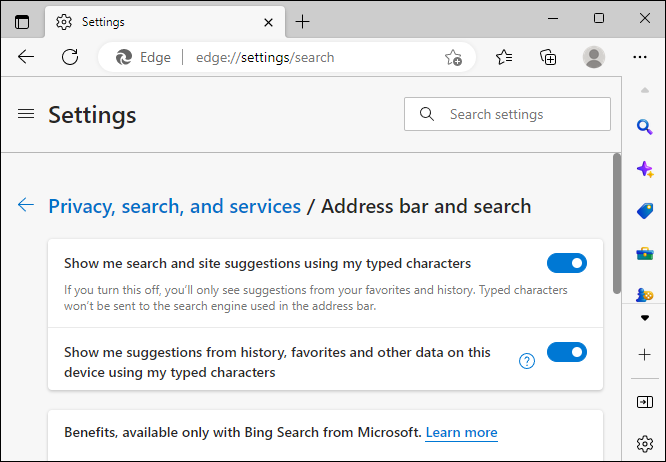
Task: Click the page vertical scrollbar thumb
Action: [x=617, y=223]
